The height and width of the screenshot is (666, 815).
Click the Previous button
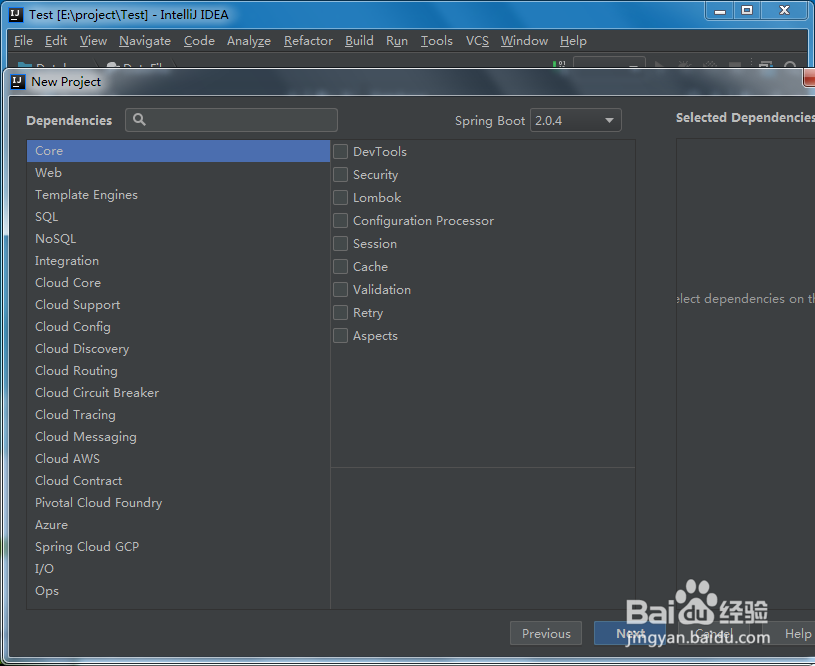coord(546,633)
